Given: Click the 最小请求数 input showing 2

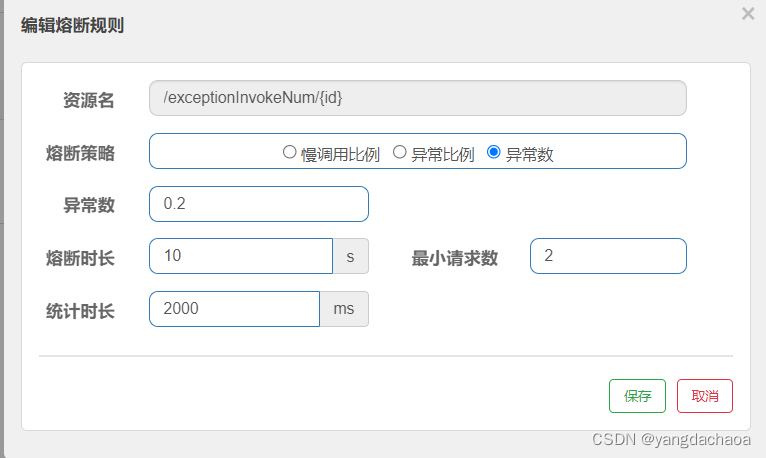Looking at the screenshot, I should 608,256.
